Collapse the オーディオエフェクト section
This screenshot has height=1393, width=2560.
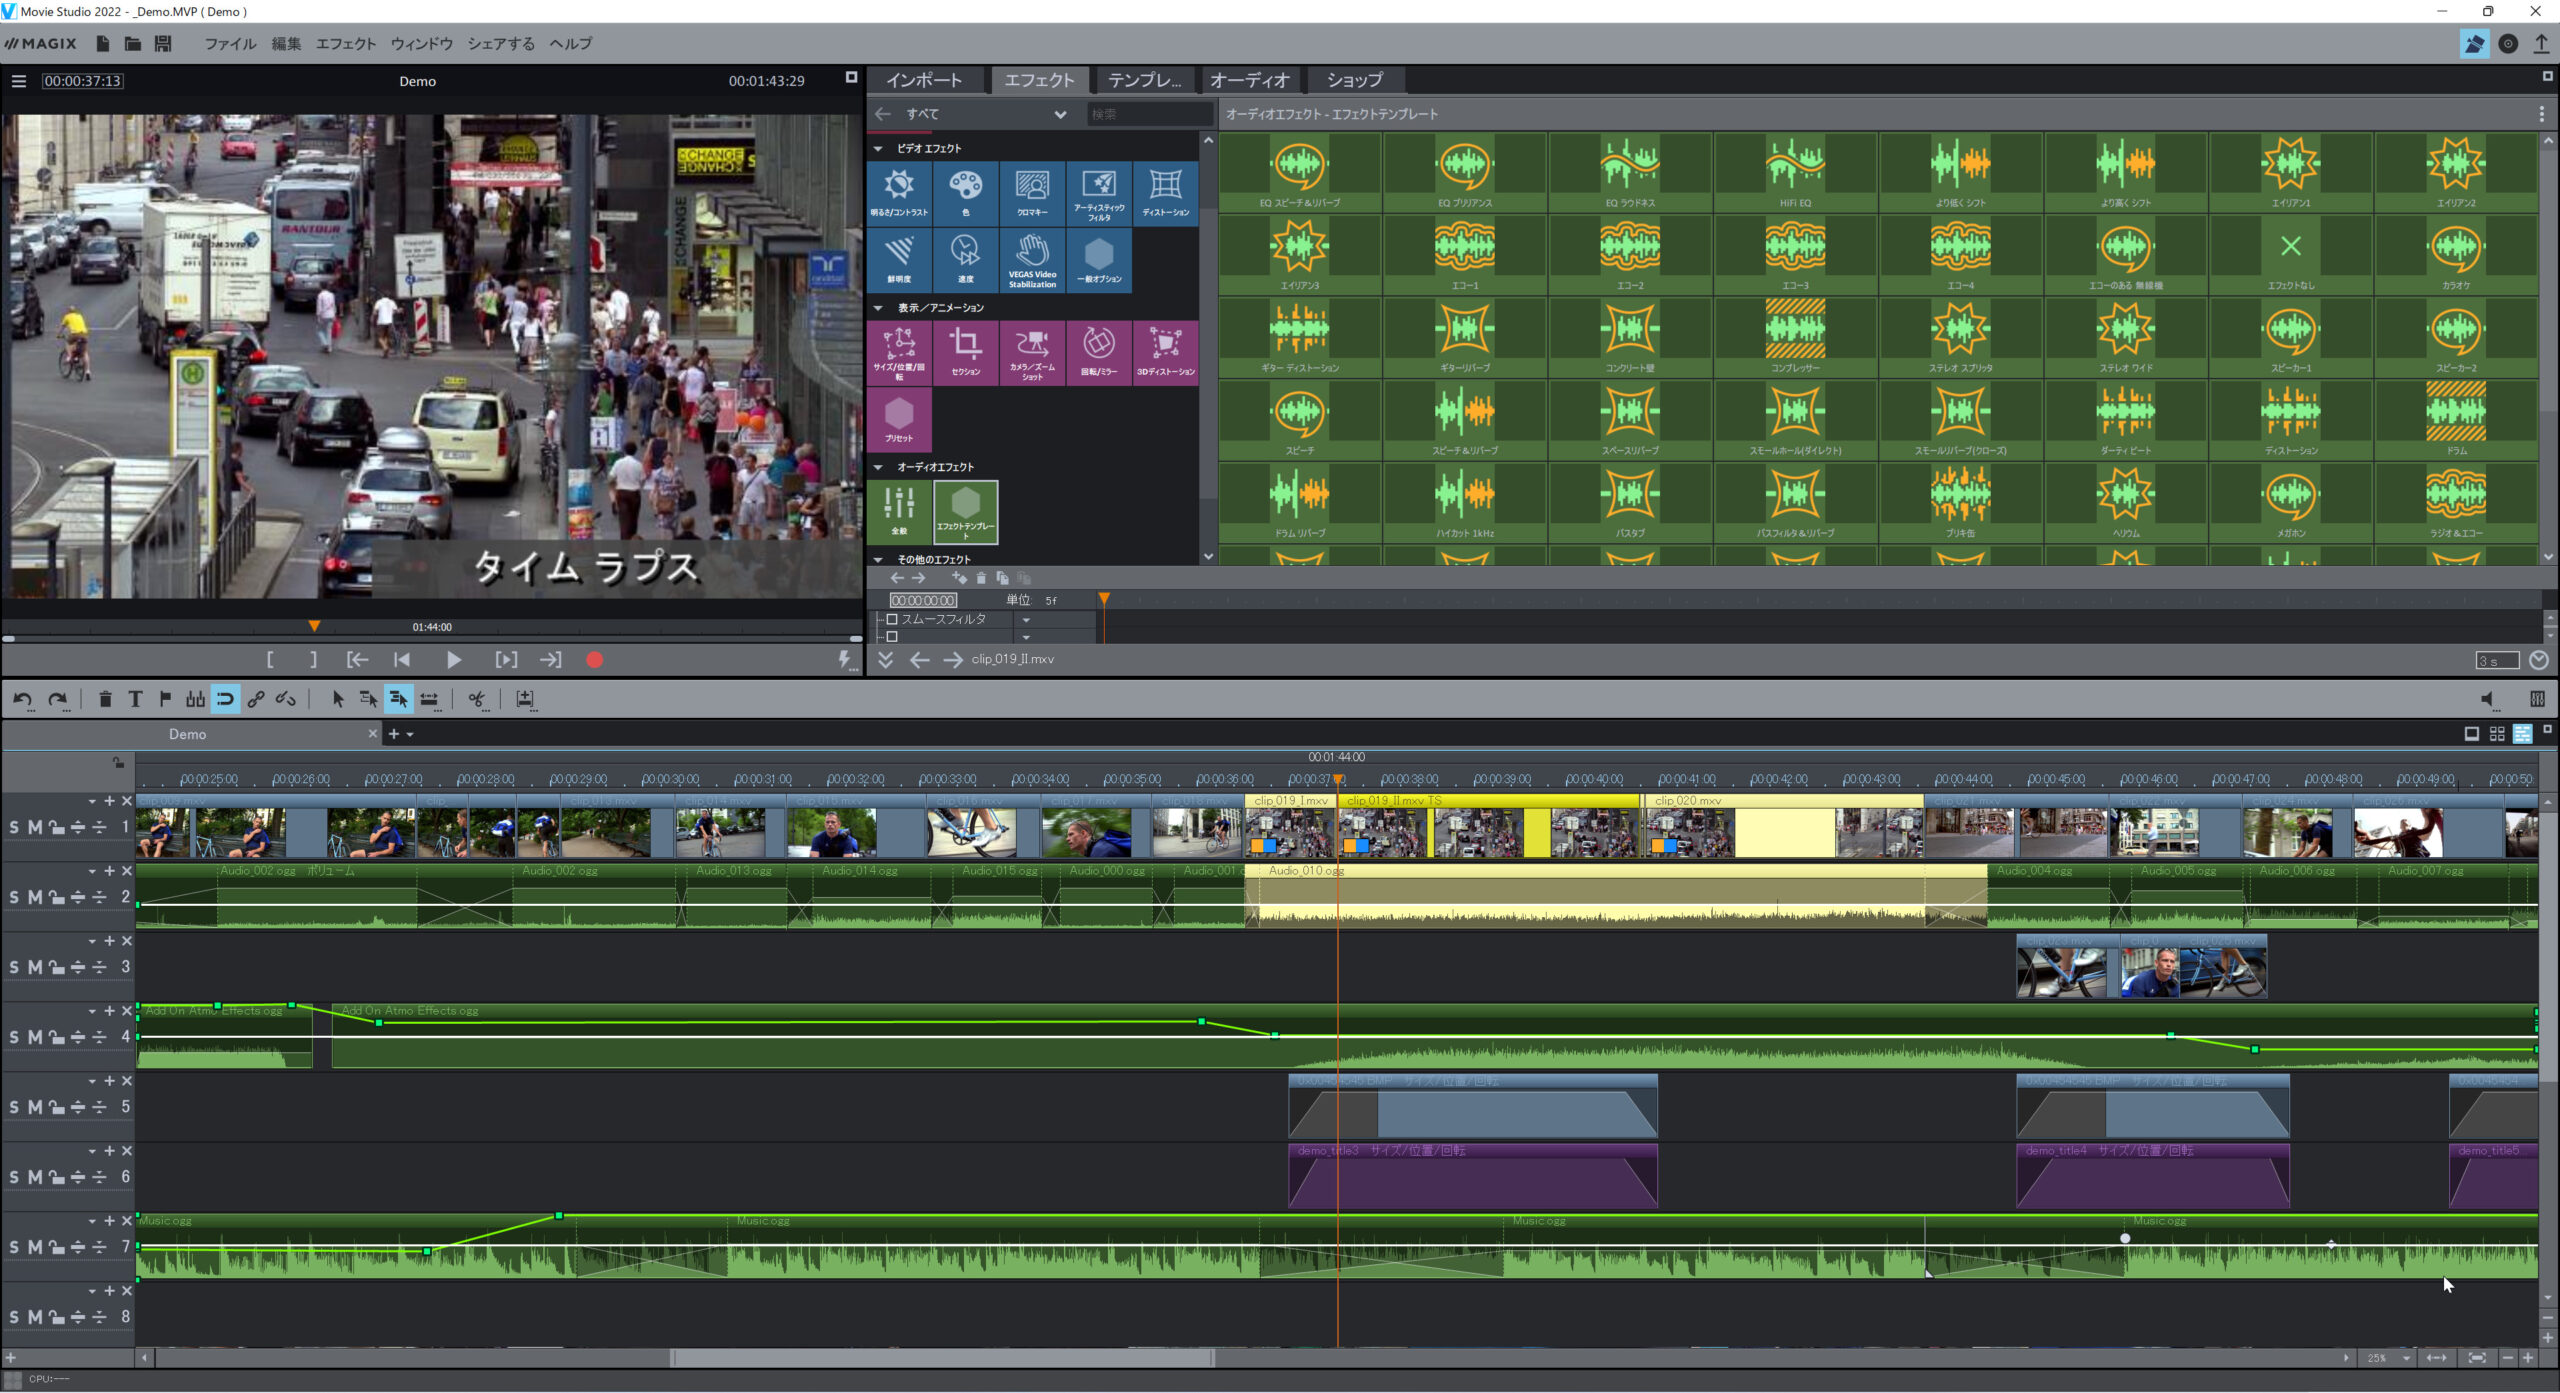(878, 467)
